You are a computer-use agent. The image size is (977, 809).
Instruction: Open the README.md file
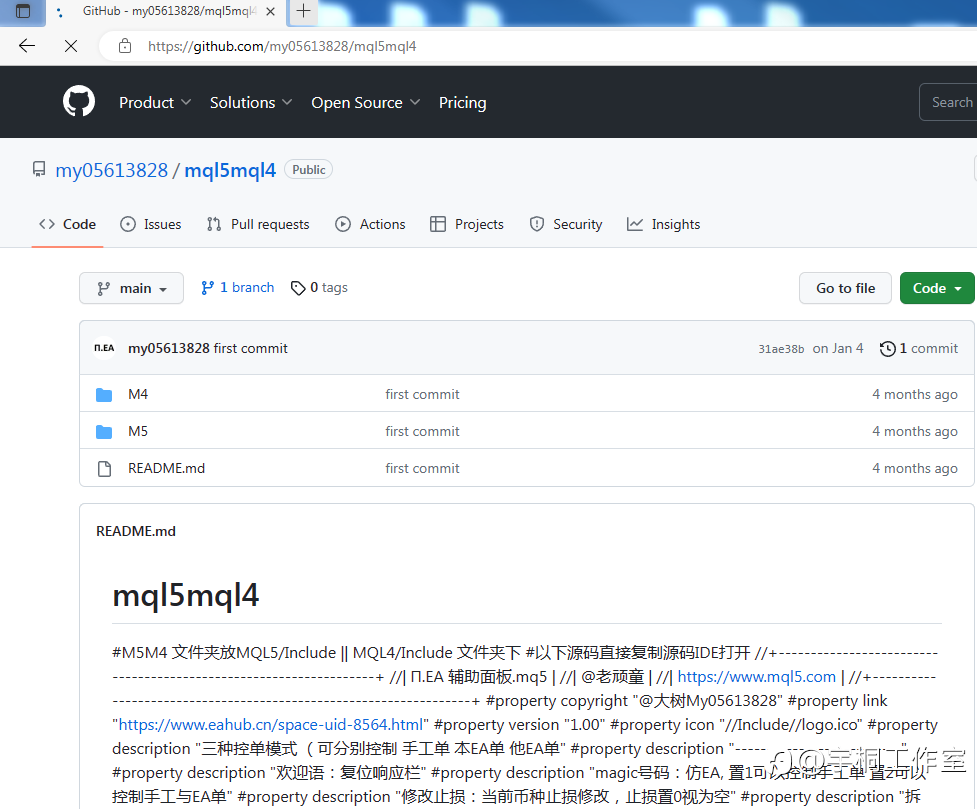point(166,468)
